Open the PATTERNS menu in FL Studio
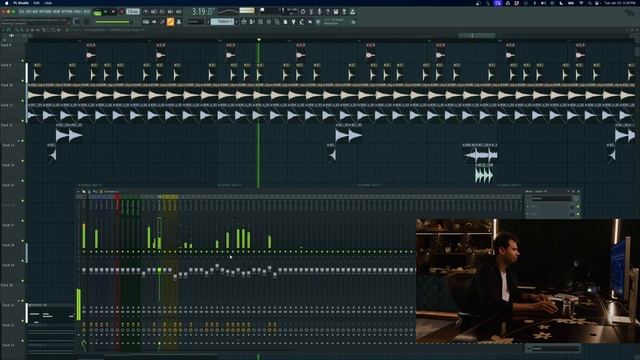640x360 pixels. coord(45,12)
